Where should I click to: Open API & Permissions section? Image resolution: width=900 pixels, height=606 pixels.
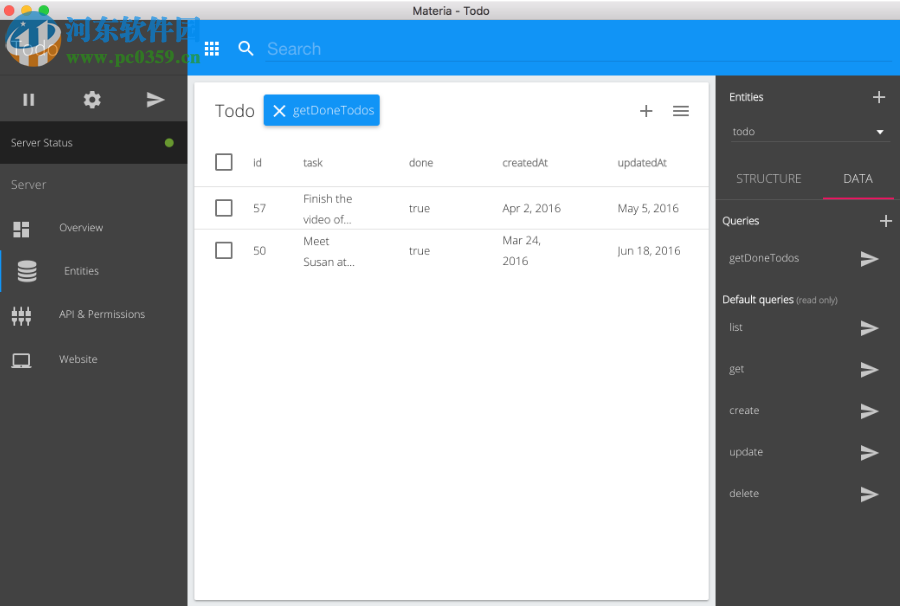coord(102,314)
